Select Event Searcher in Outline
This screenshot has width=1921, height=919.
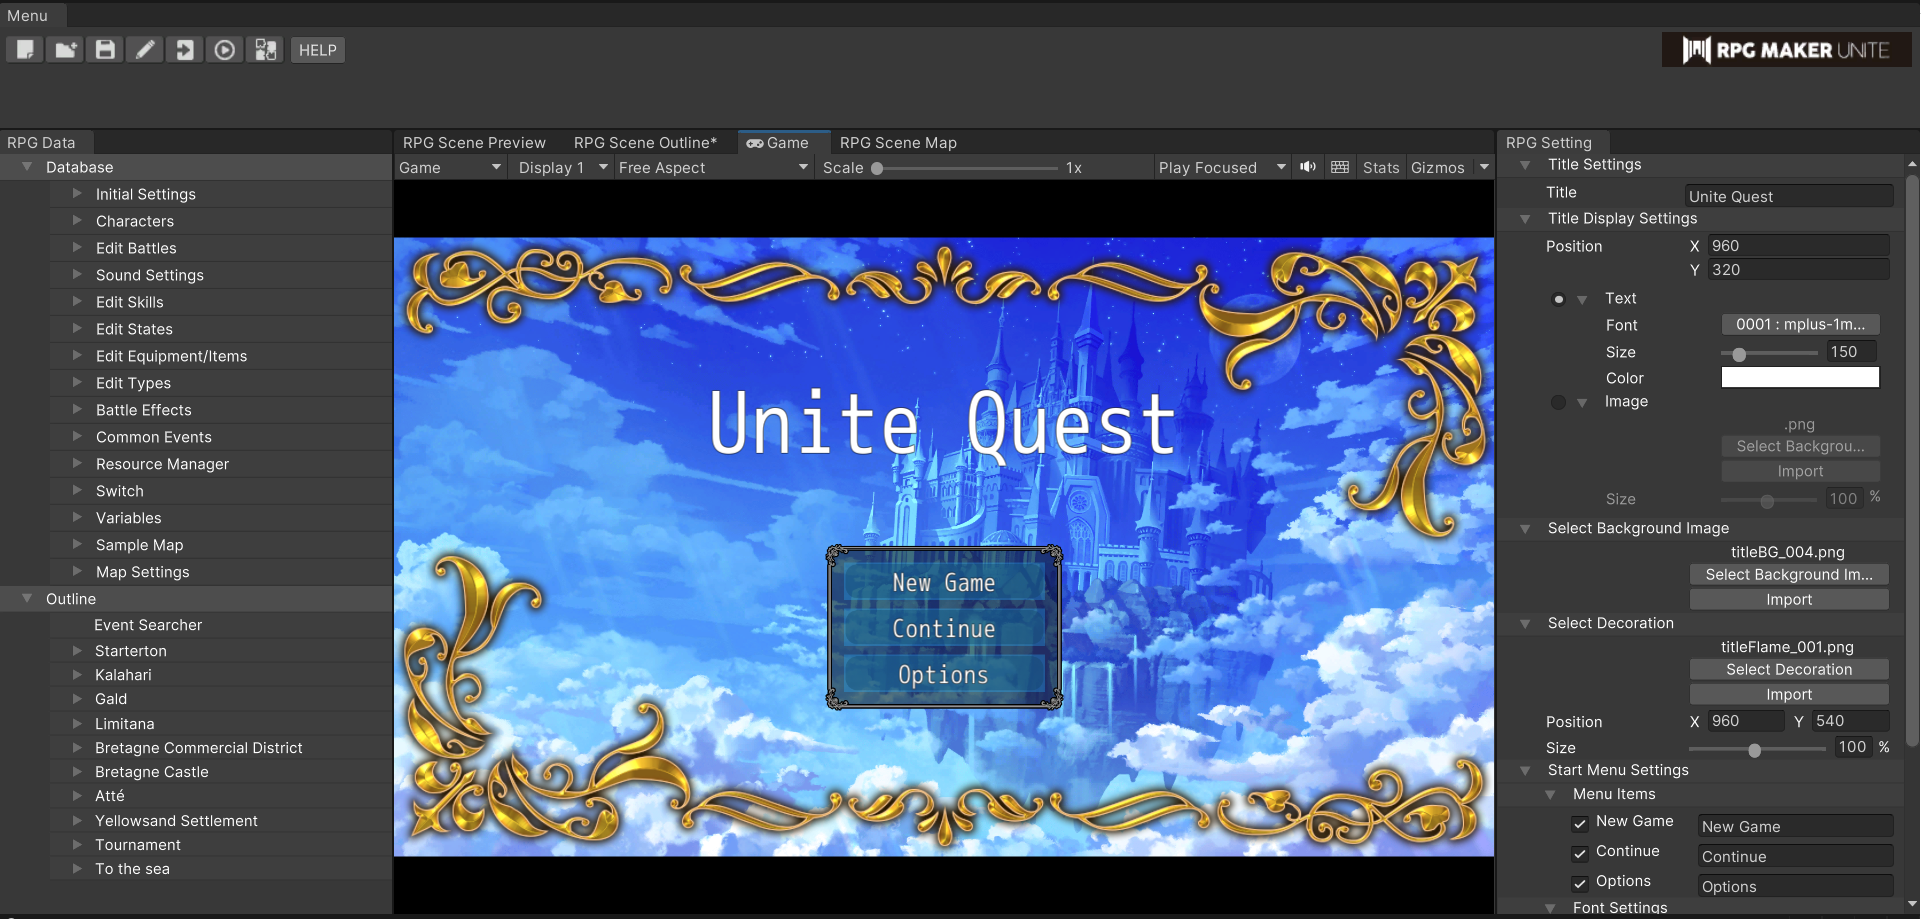[x=148, y=625]
